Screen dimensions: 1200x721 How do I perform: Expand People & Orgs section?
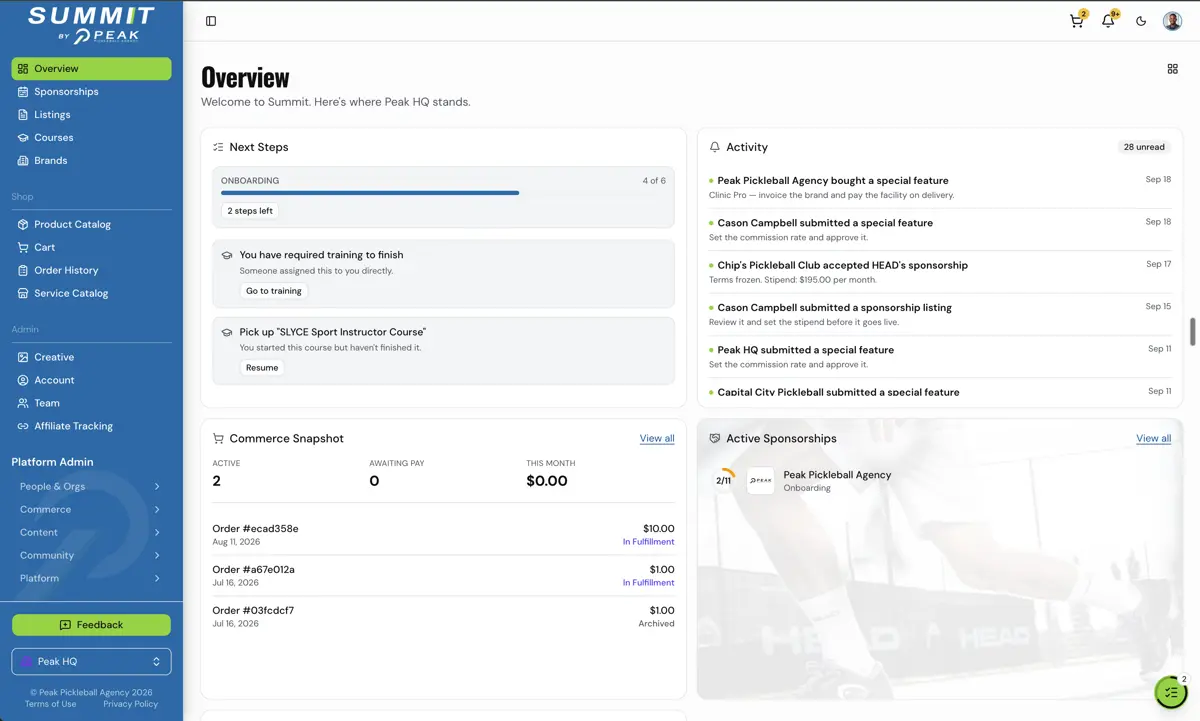[91, 487]
